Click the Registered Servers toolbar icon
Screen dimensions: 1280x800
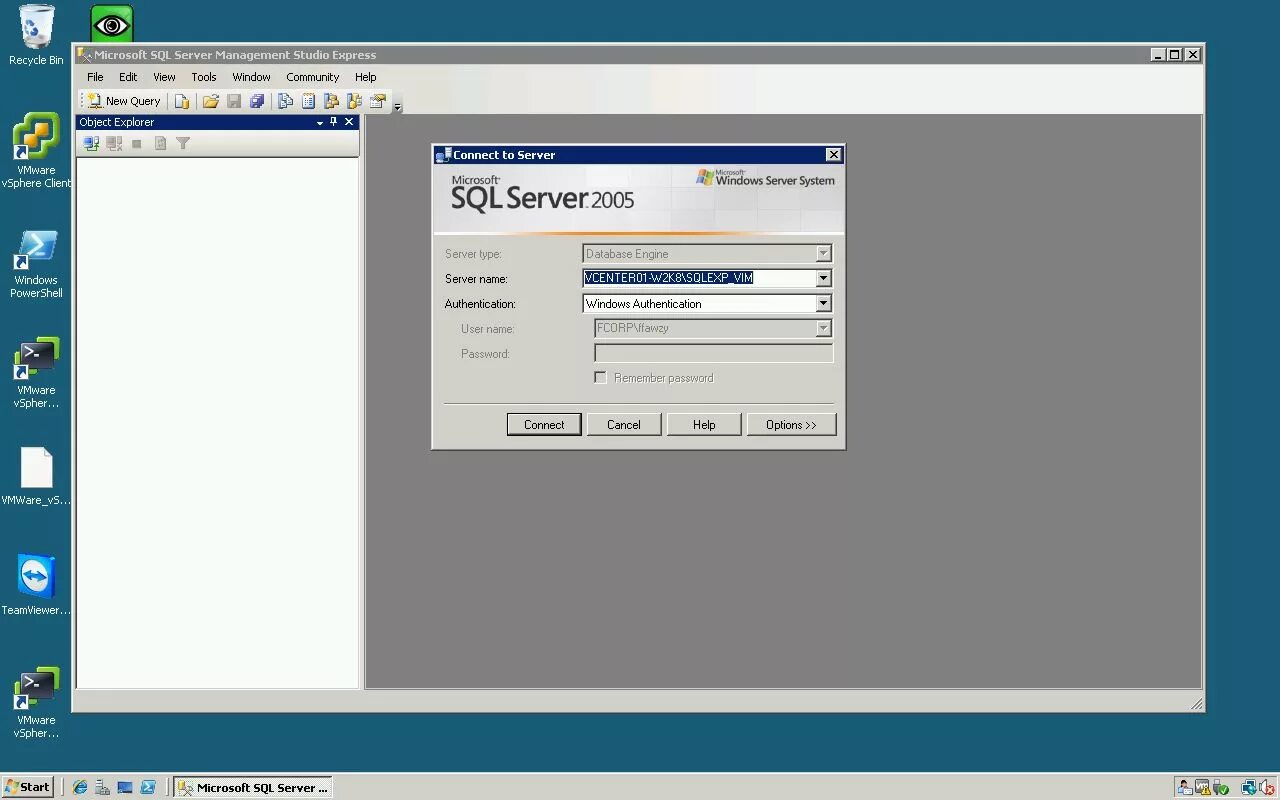pos(286,101)
